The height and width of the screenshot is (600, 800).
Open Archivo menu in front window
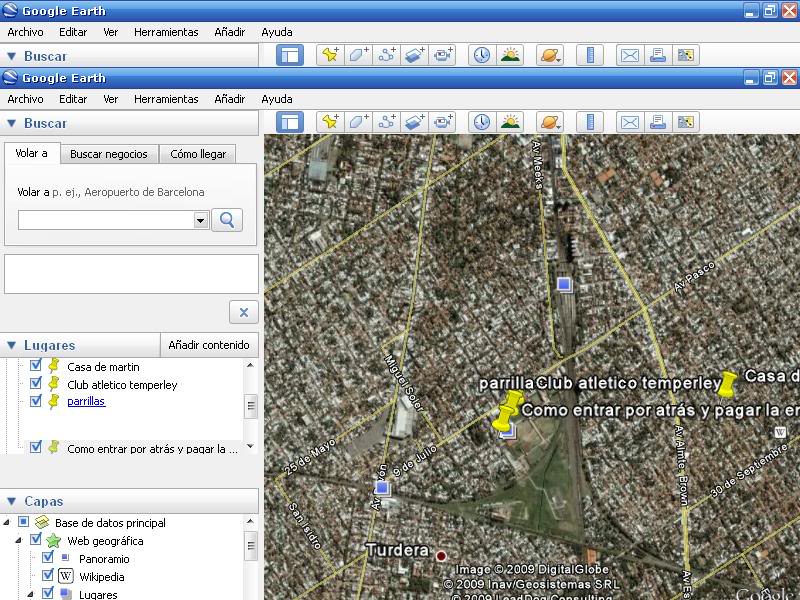[25, 99]
